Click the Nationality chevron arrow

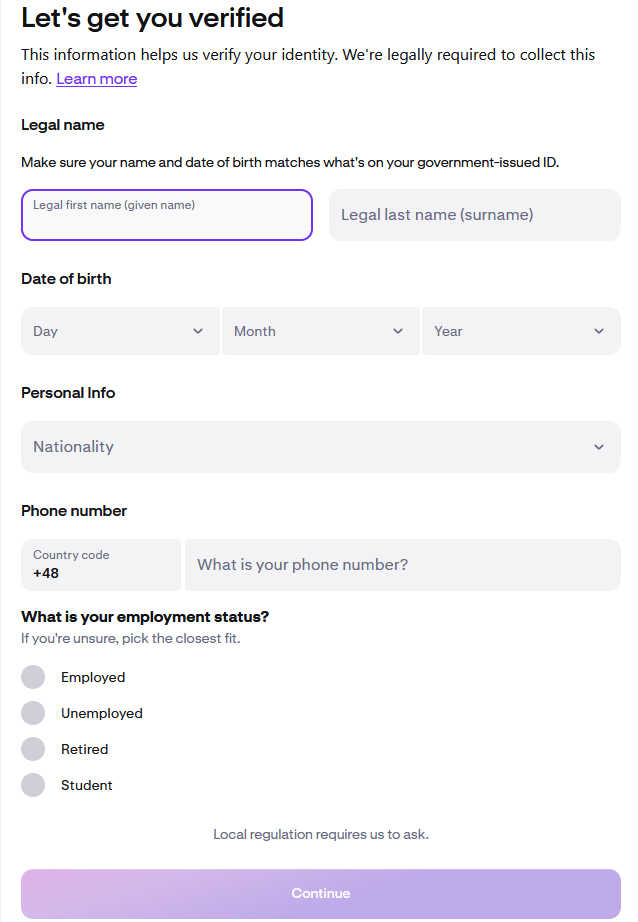pyautogui.click(x=599, y=447)
